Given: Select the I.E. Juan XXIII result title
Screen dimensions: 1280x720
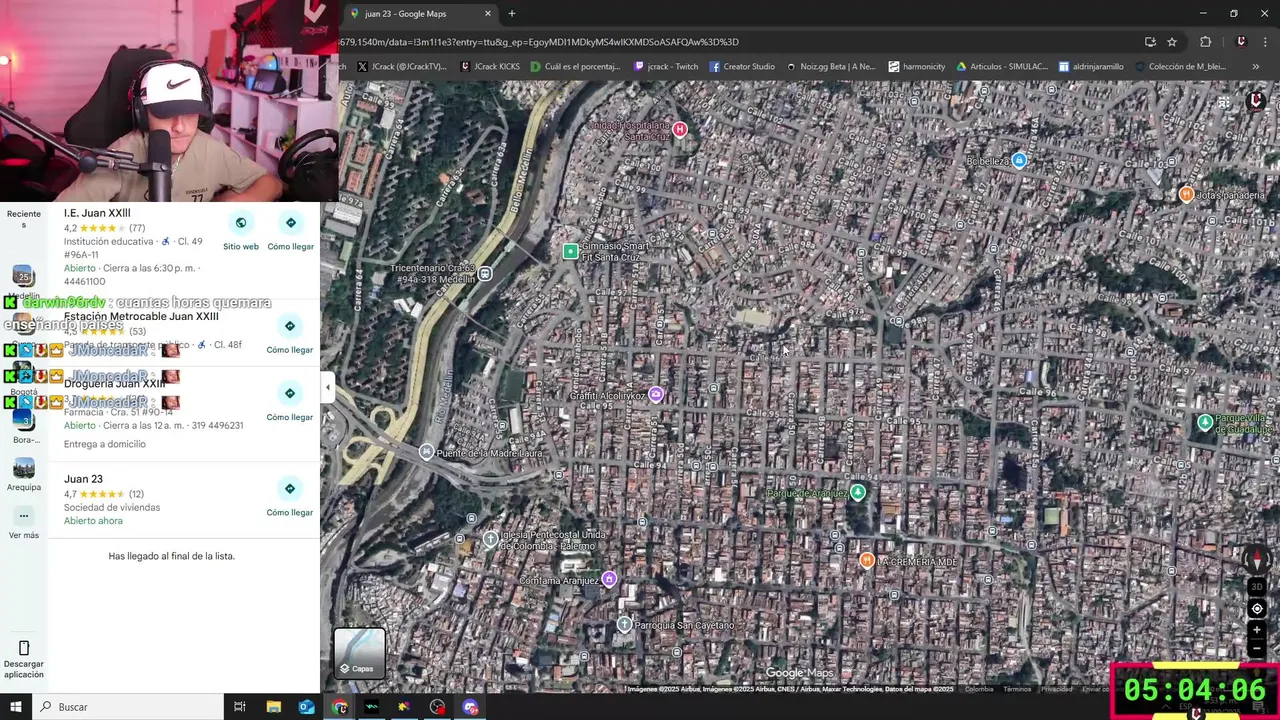Looking at the screenshot, I should 97,213.
